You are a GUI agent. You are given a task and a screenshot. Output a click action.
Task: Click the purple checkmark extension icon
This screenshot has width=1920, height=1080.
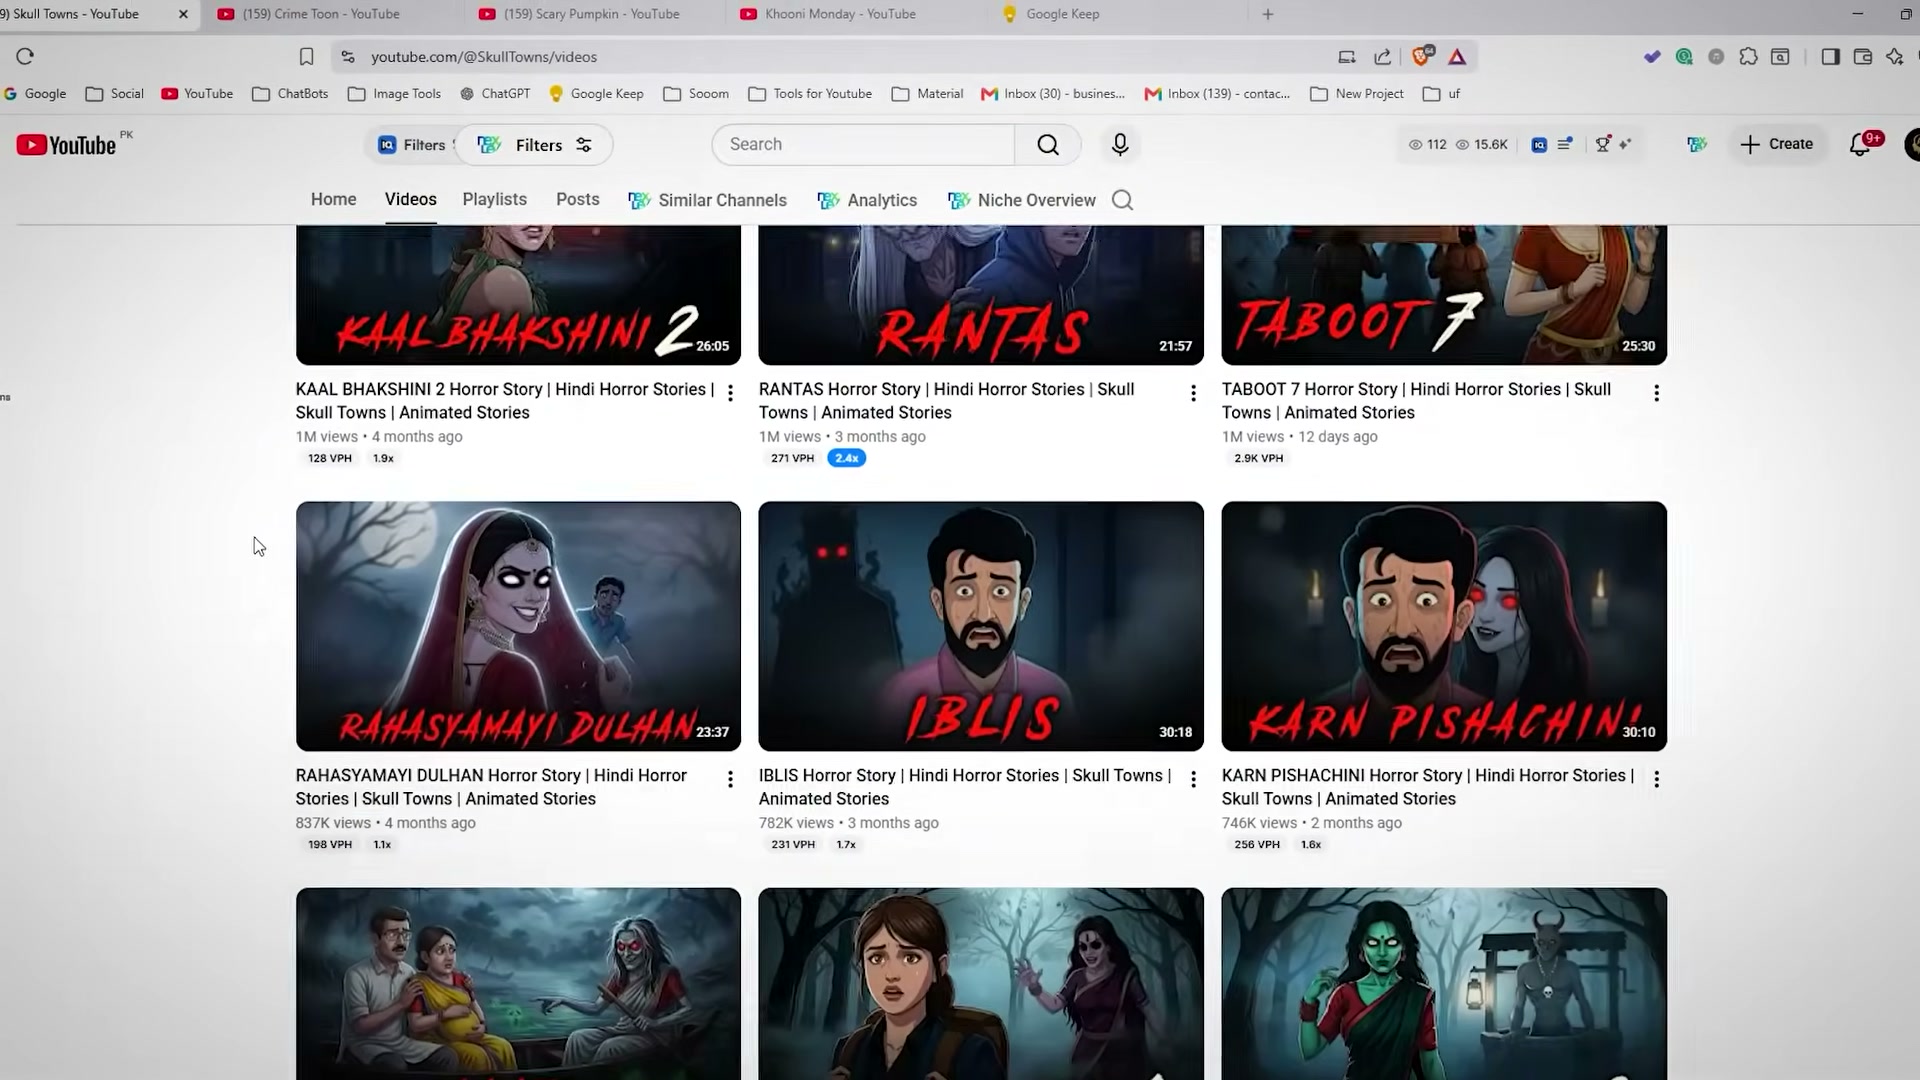(x=1652, y=57)
